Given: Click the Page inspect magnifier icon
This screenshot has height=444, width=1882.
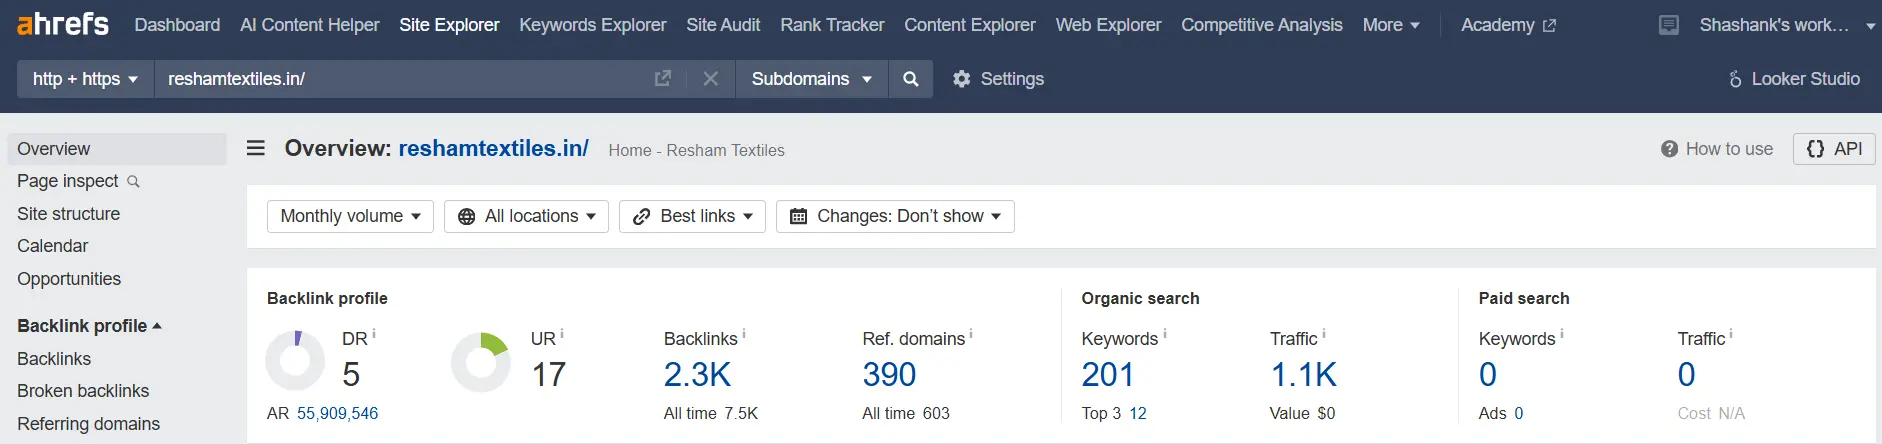Looking at the screenshot, I should (x=133, y=182).
